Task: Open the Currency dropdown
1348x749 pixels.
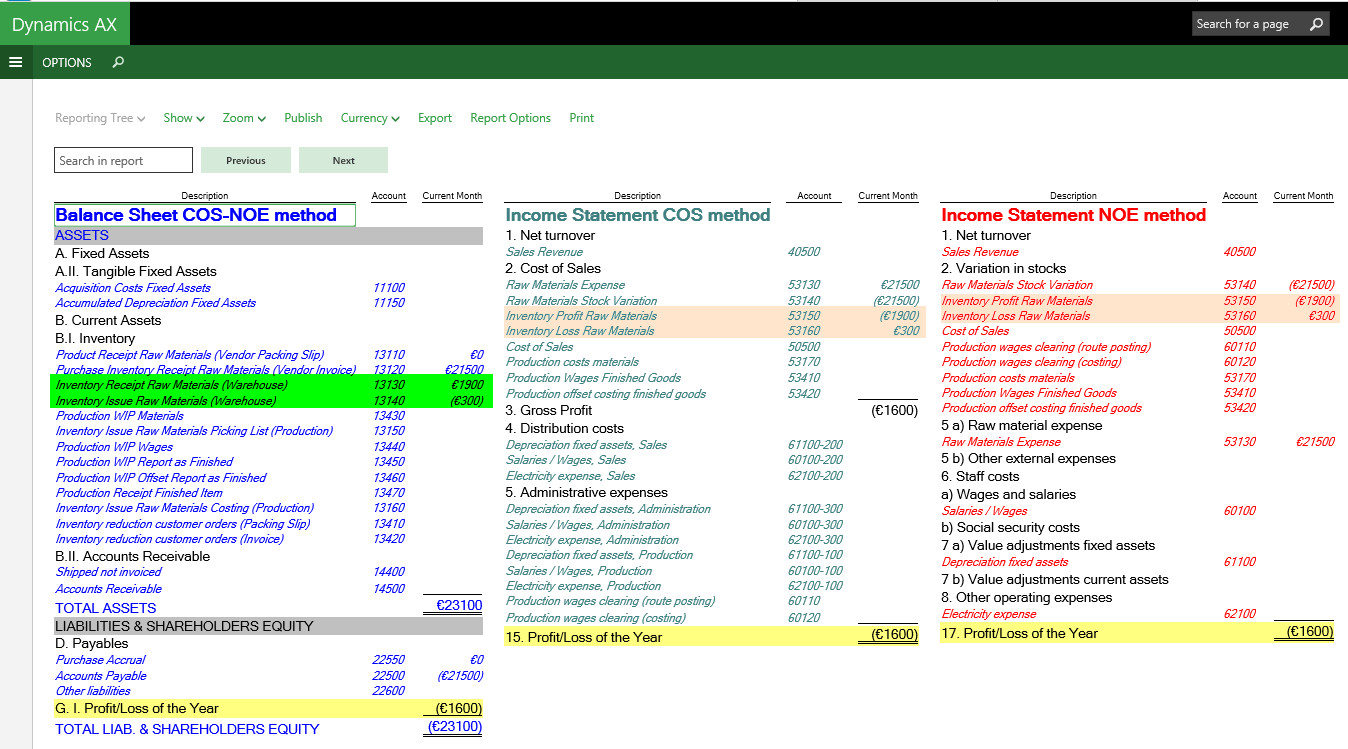Action: 370,118
